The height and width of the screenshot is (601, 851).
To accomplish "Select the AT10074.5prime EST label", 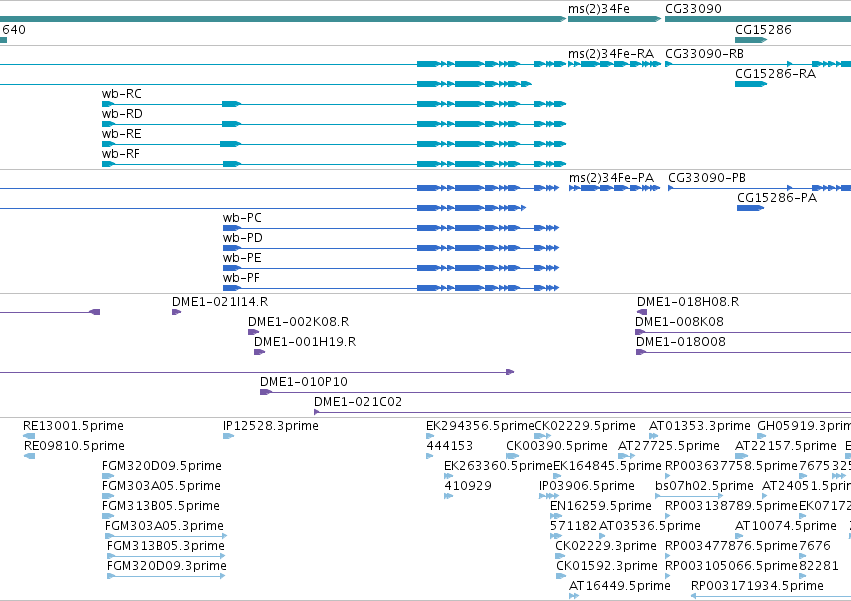I will click(x=786, y=527).
